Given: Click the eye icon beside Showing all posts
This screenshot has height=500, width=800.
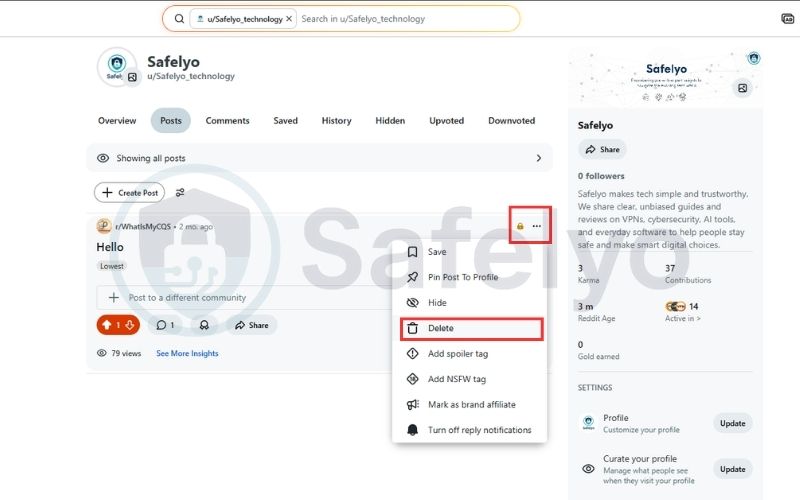Looking at the screenshot, I should (103, 158).
